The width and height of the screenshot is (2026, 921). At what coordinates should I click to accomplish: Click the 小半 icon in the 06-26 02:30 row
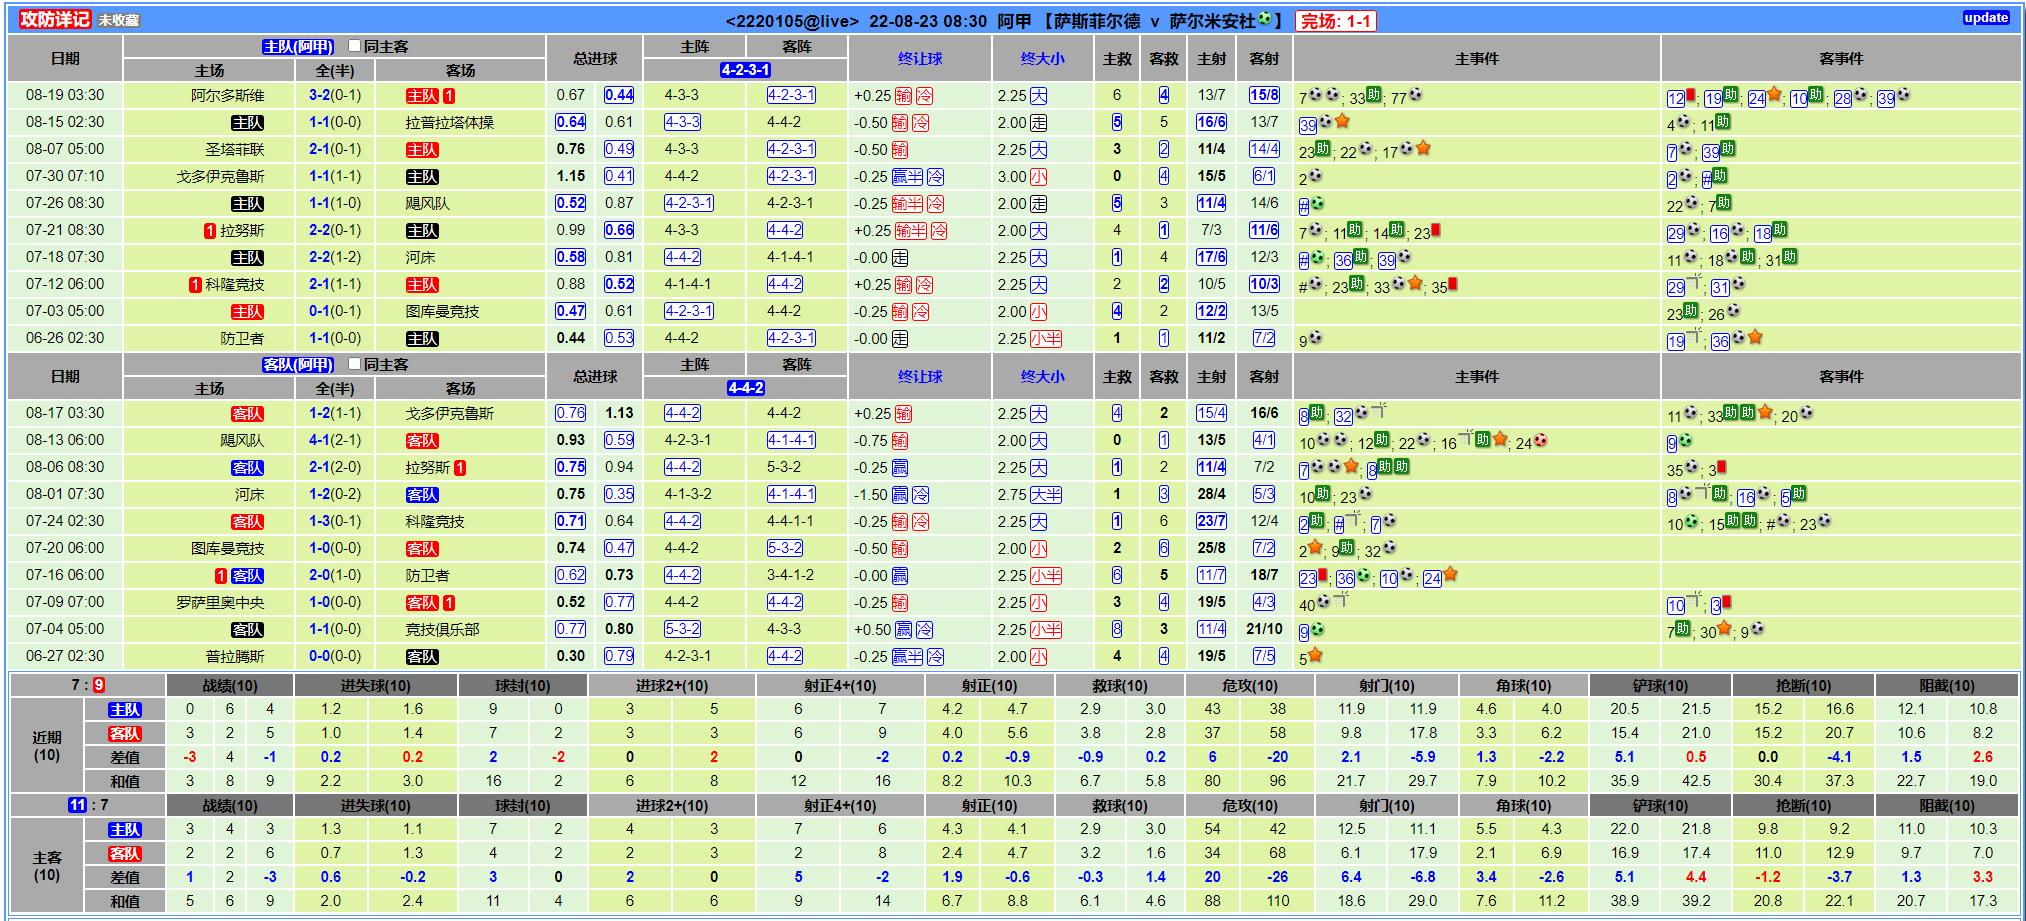click(1046, 339)
